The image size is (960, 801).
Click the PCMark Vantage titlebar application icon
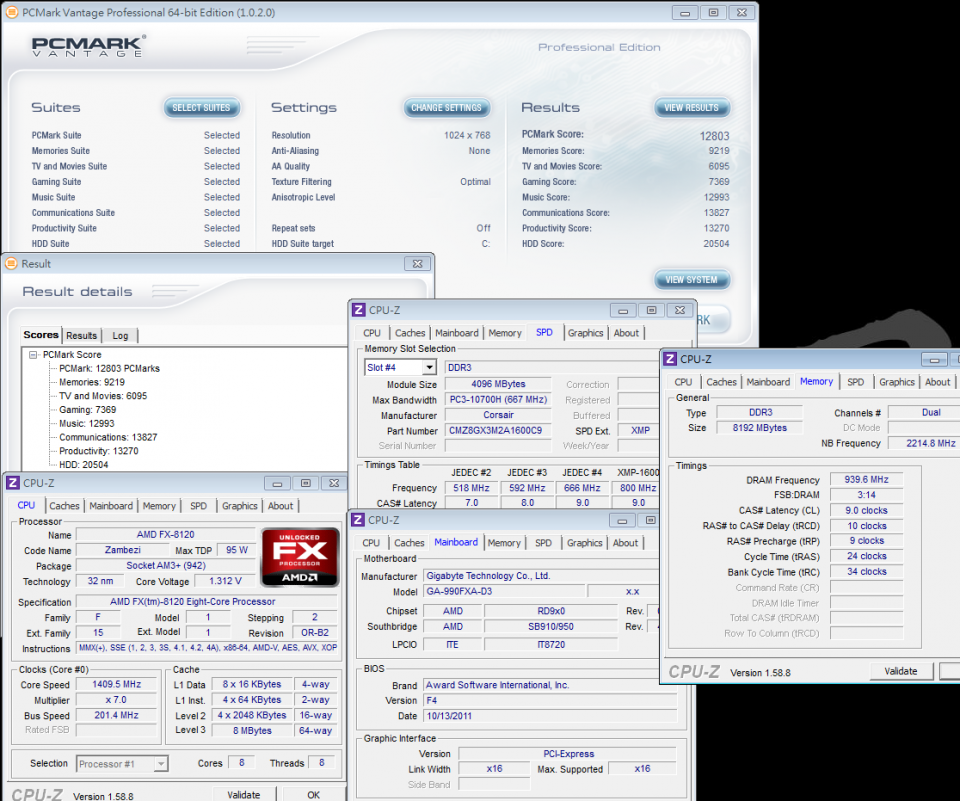point(11,12)
